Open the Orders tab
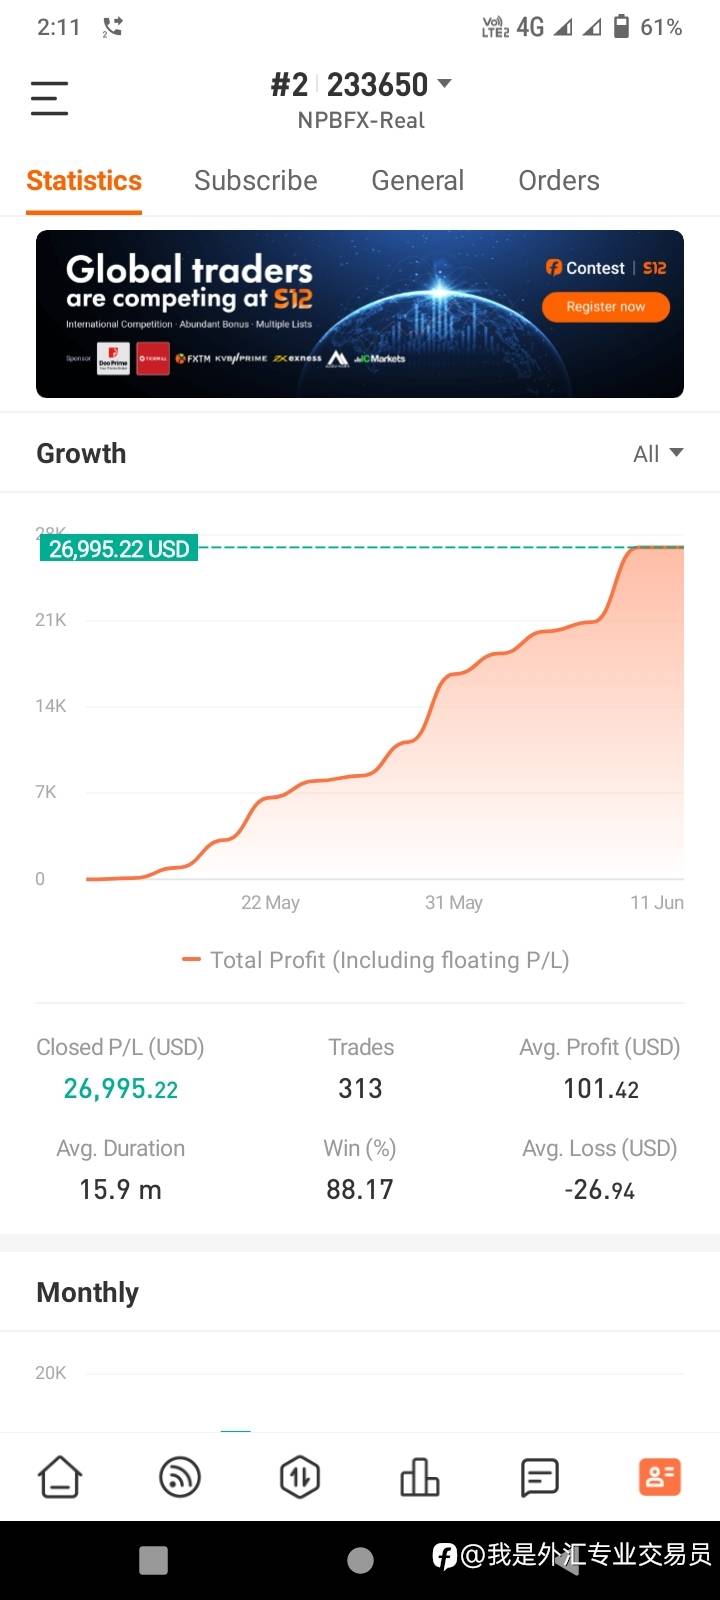 pyautogui.click(x=558, y=181)
